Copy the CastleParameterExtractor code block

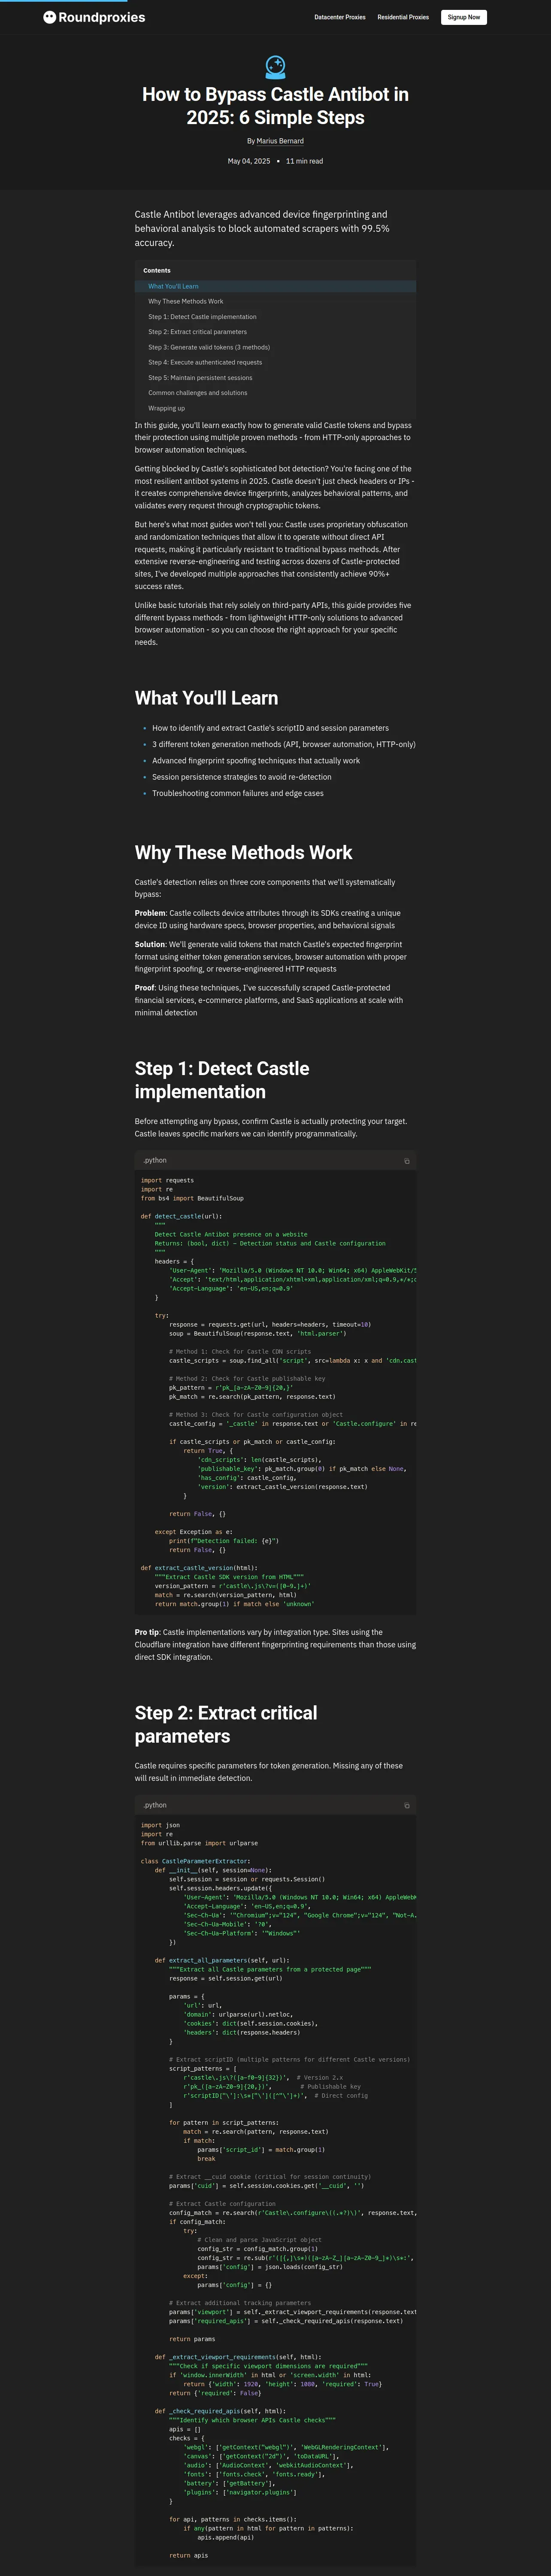pyautogui.click(x=406, y=1806)
